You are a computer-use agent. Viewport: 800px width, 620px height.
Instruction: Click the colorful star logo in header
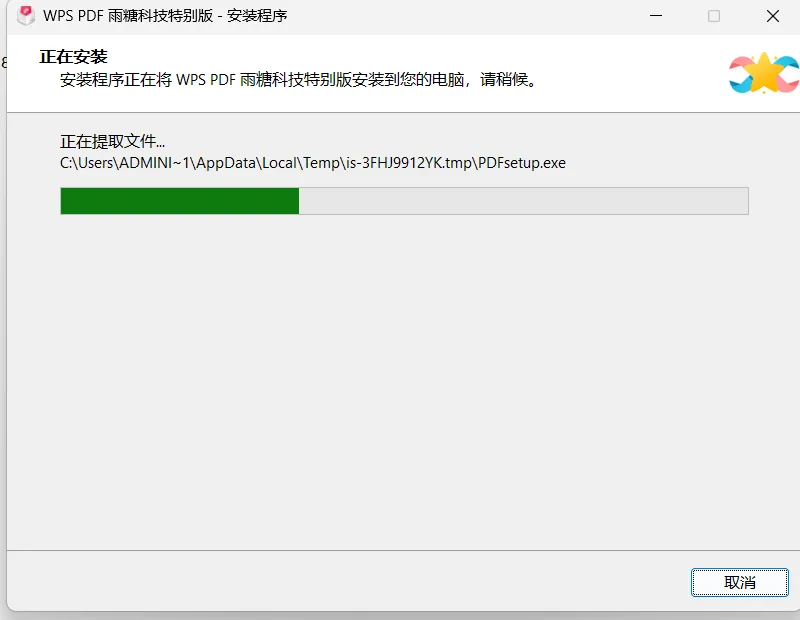pos(764,73)
